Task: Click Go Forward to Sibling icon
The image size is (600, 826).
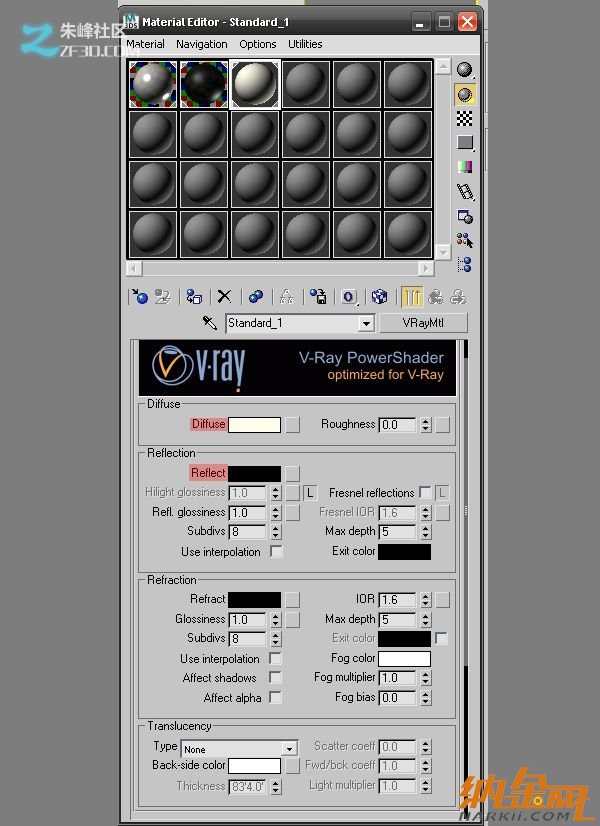Action: [x=458, y=297]
